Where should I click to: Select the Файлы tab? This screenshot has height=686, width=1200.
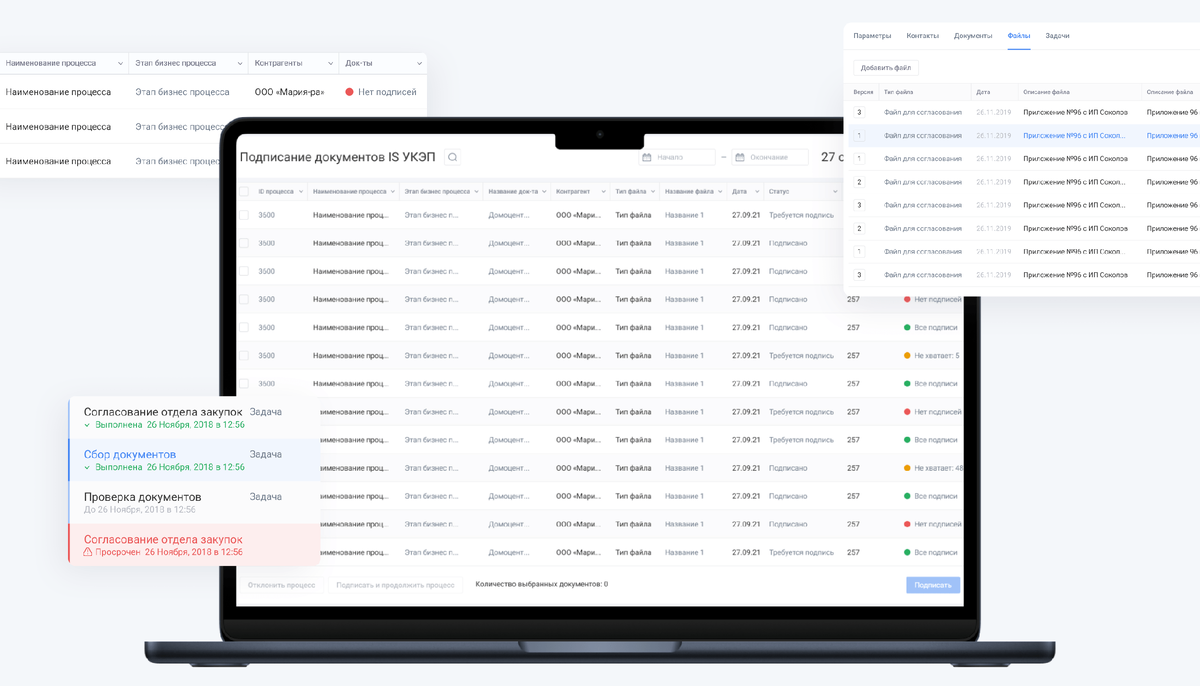pos(1019,36)
